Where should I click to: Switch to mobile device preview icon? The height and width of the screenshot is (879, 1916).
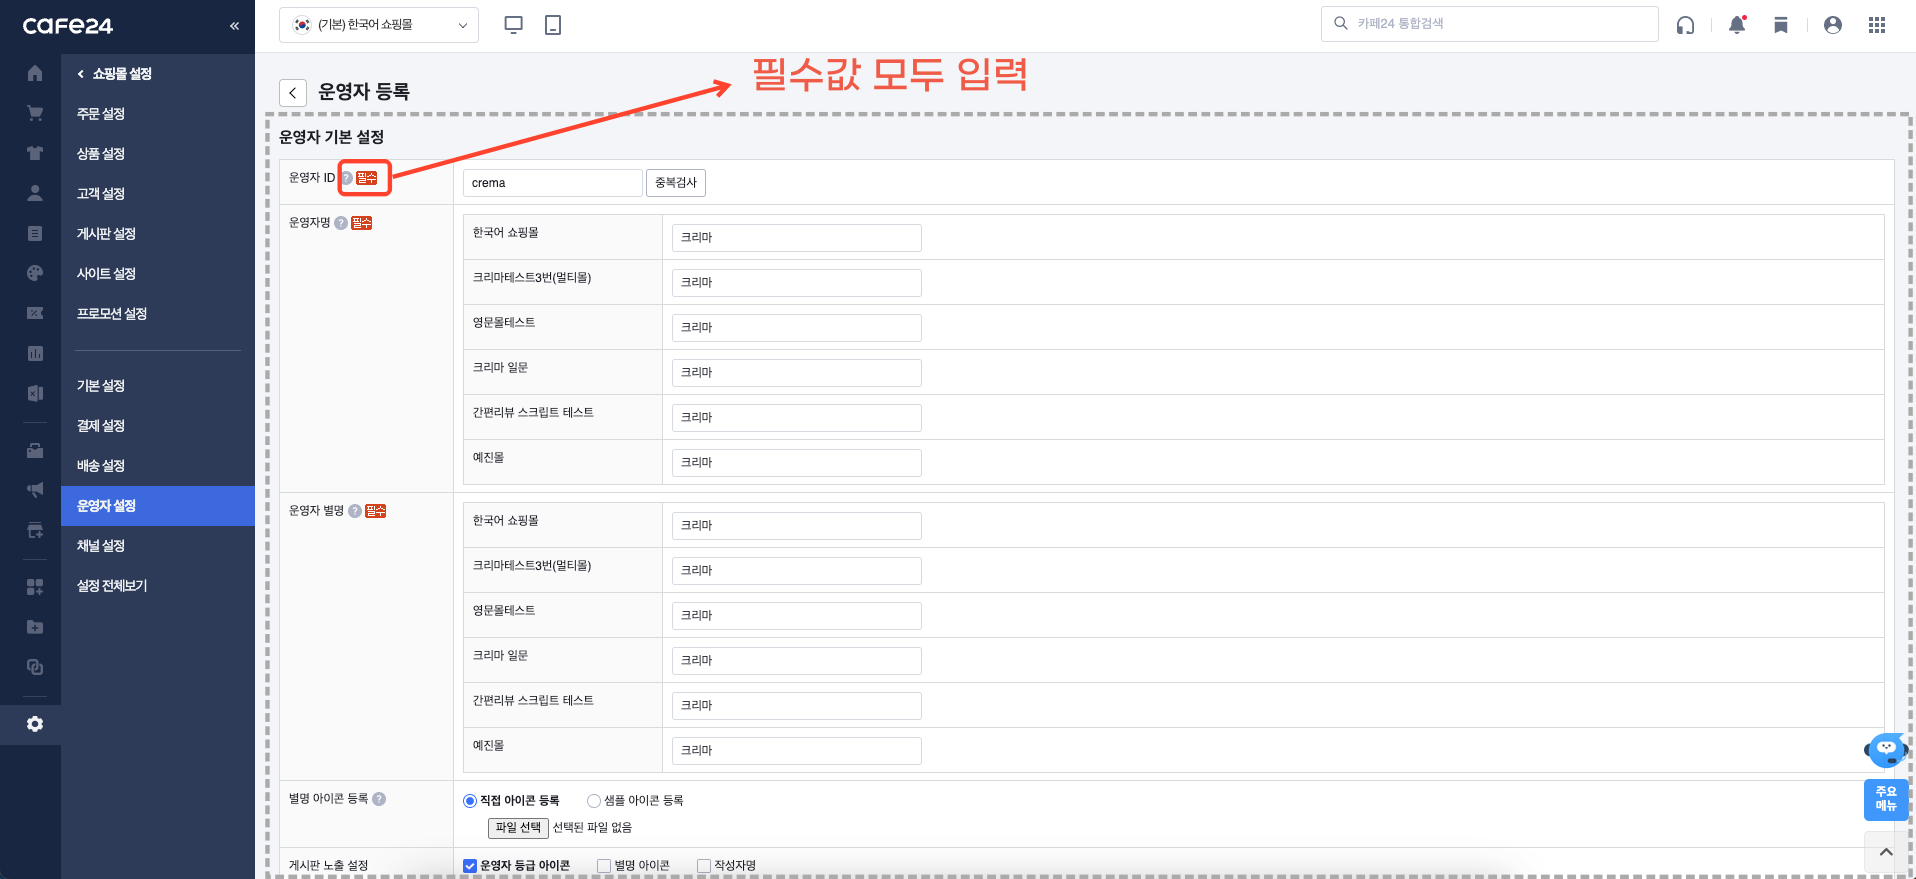pyautogui.click(x=553, y=25)
